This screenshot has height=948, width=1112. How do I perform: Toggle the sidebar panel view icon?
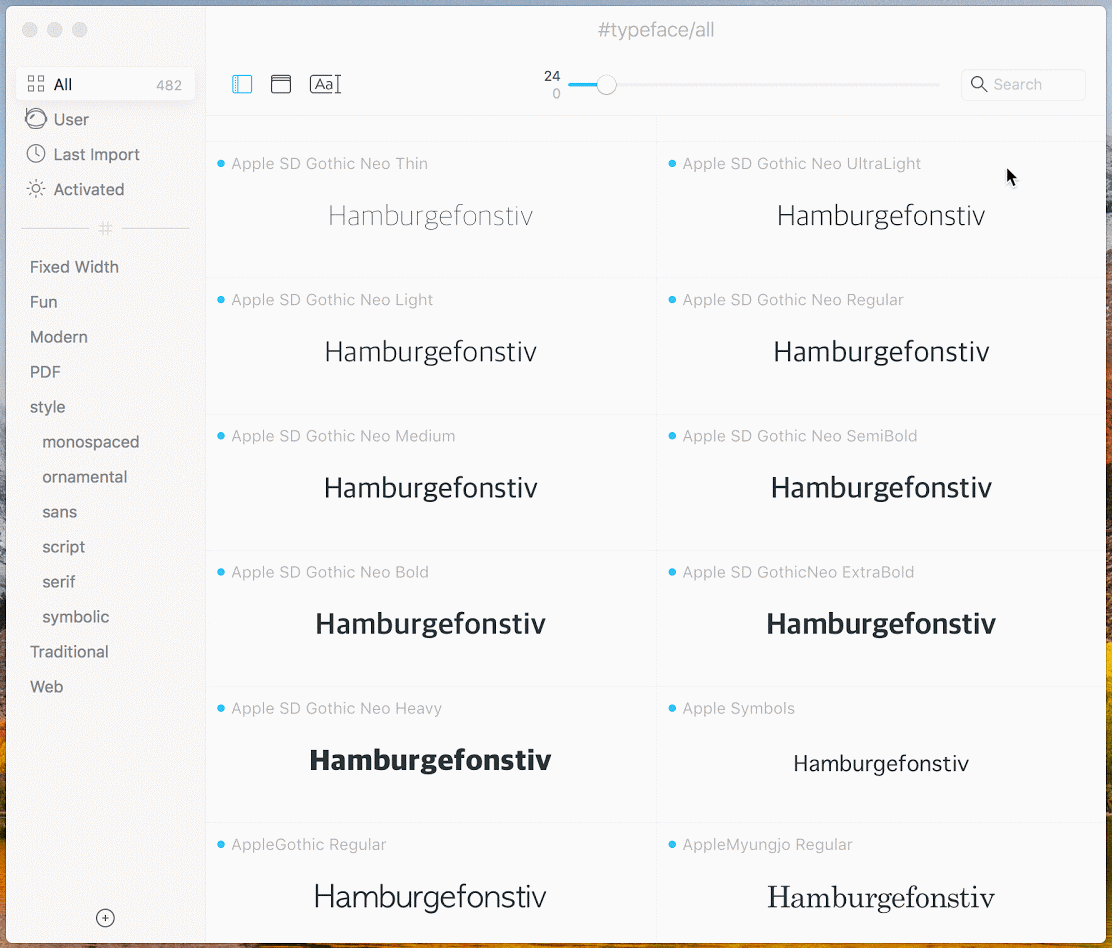242,84
